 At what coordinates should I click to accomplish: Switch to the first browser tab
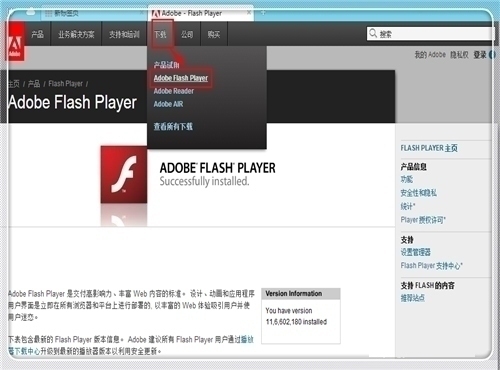pyautogui.click(x=67, y=13)
